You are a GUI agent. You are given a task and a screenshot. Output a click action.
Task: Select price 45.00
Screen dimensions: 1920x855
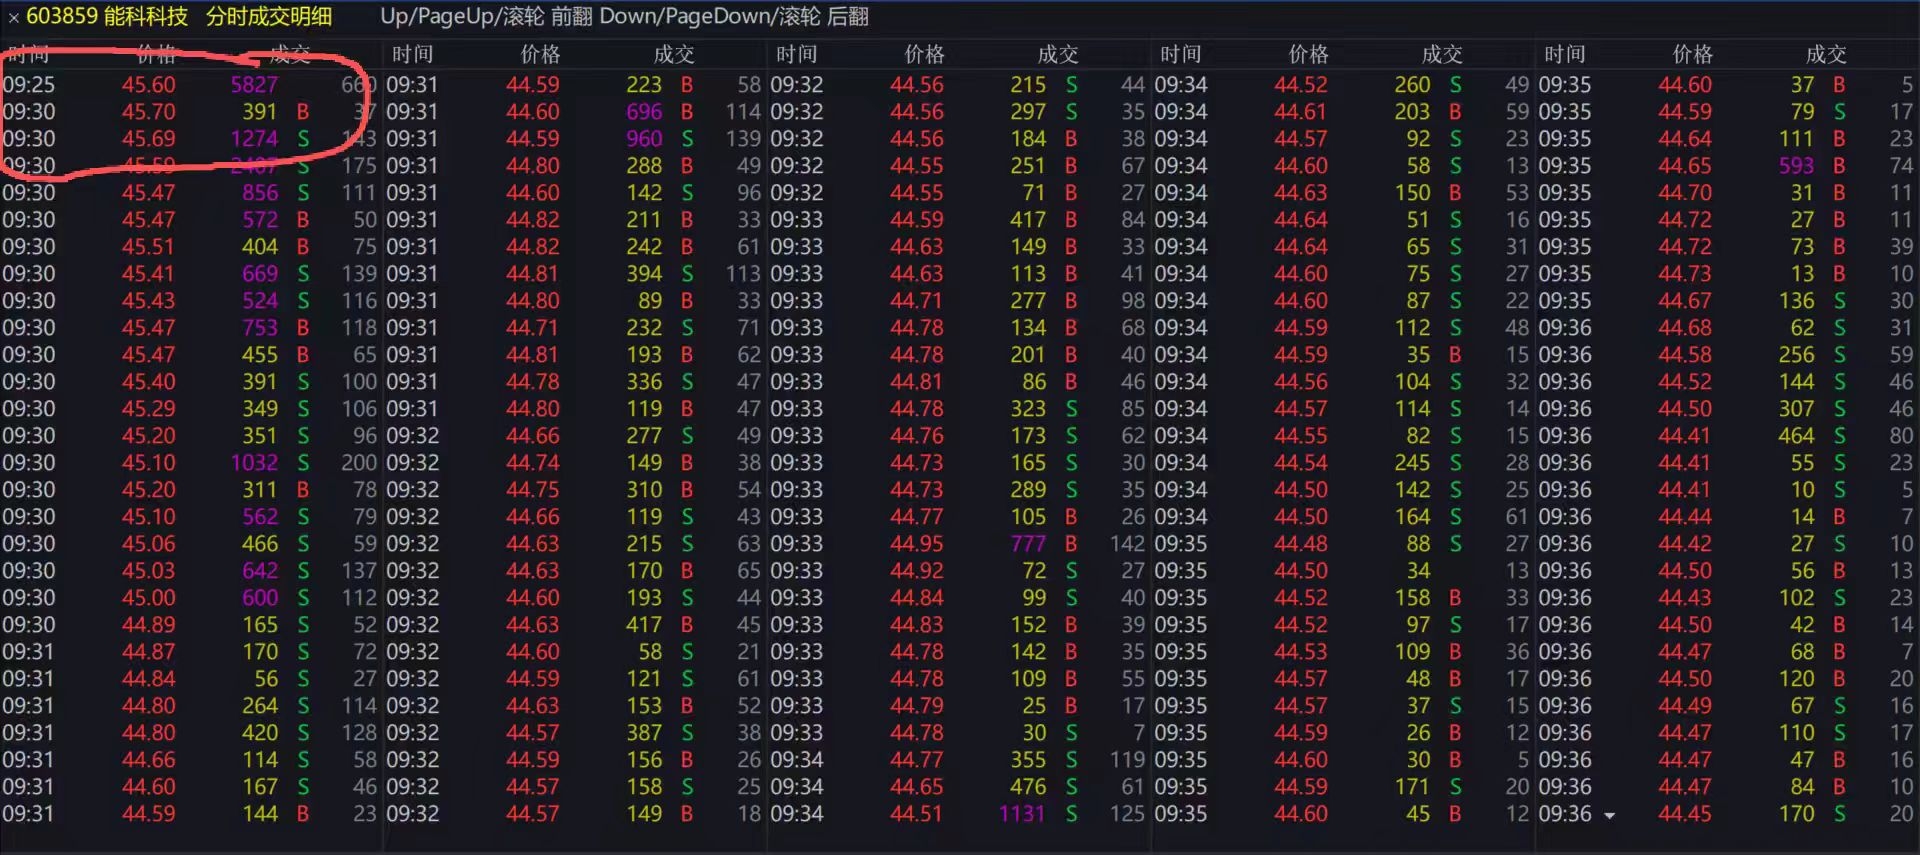[148, 598]
